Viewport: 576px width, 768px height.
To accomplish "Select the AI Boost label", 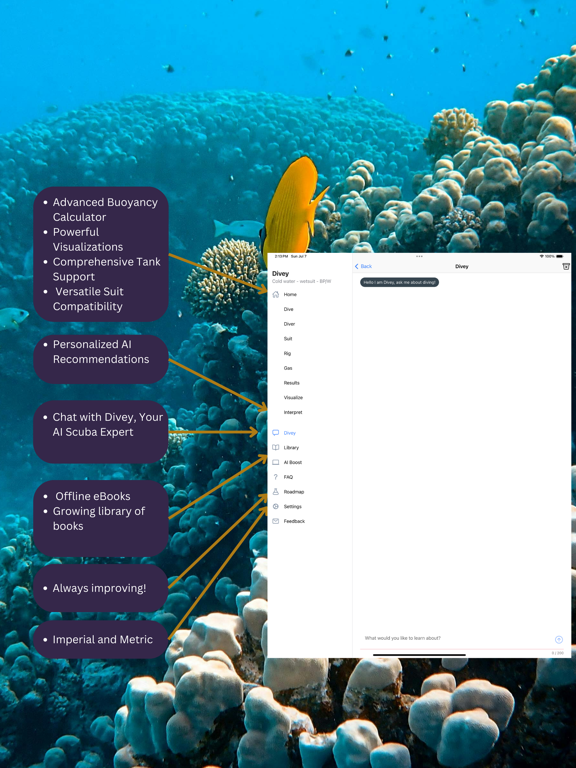I will [x=293, y=462].
